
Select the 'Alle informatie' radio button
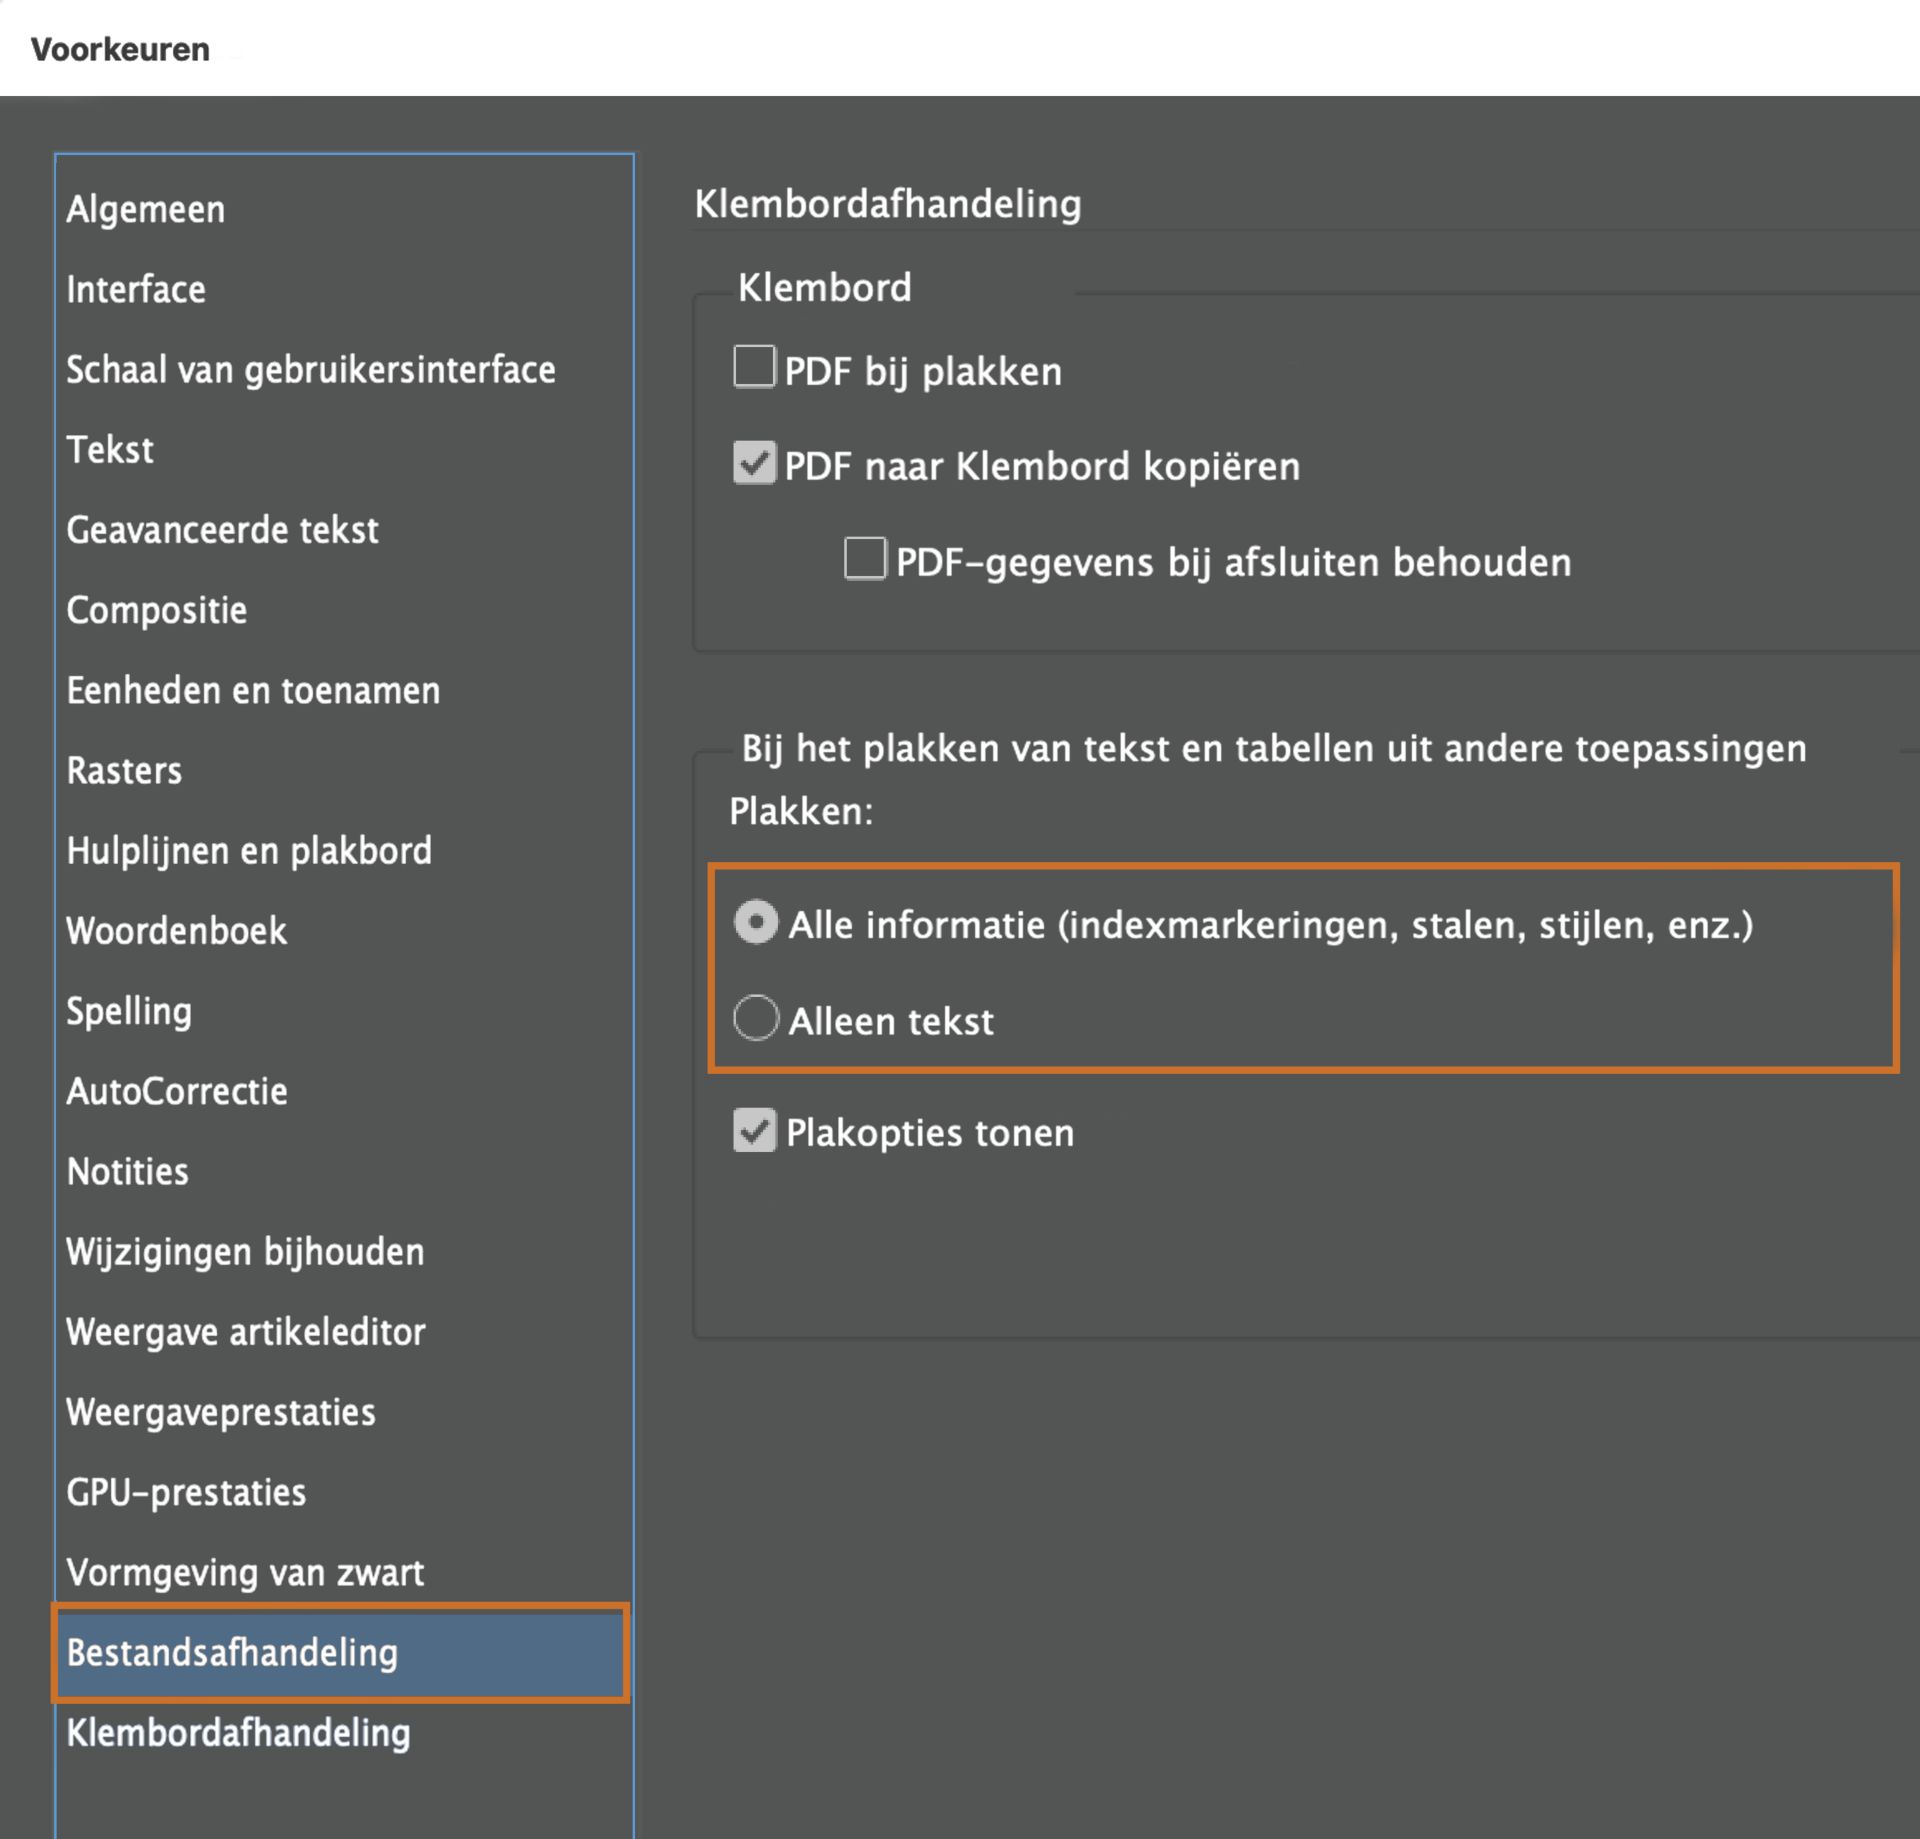tap(756, 922)
